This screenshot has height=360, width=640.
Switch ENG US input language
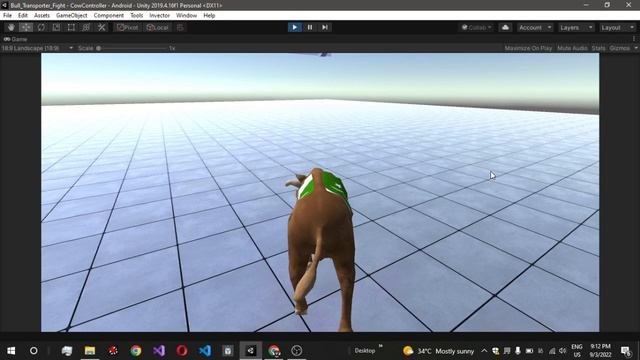(x=577, y=351)
